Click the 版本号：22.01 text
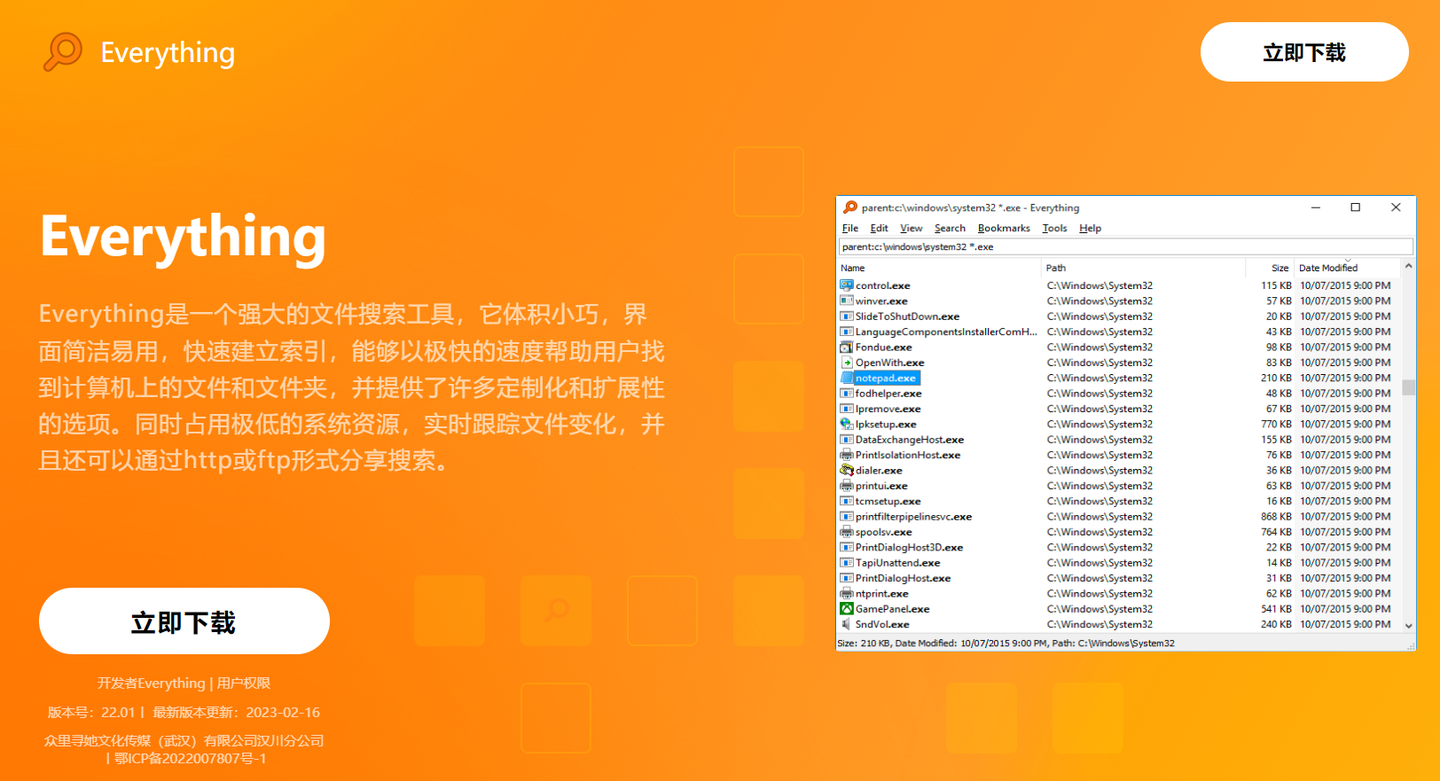 click(91, 712)
